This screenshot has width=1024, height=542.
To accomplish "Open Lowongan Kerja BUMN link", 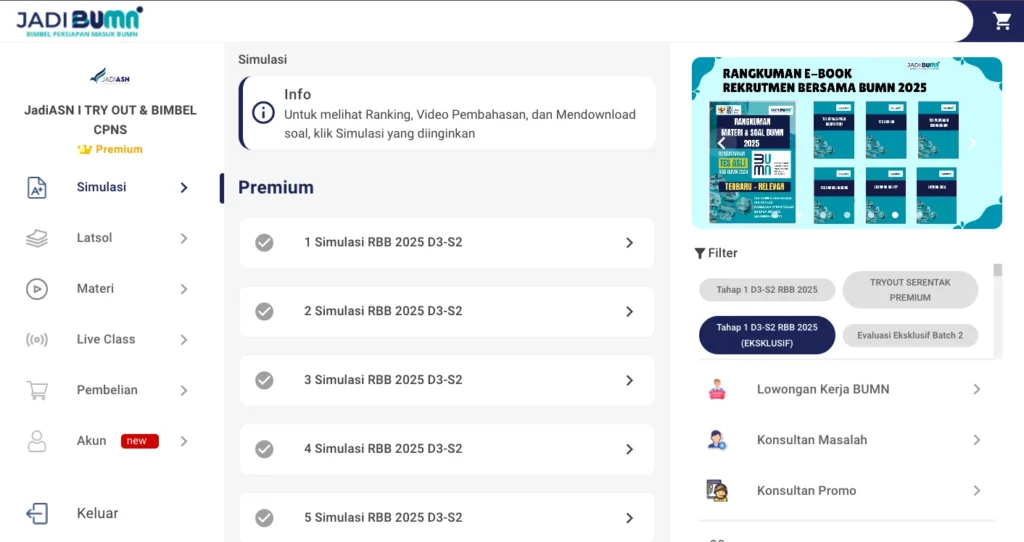I will pyautogui.click(x=823, y=389).
